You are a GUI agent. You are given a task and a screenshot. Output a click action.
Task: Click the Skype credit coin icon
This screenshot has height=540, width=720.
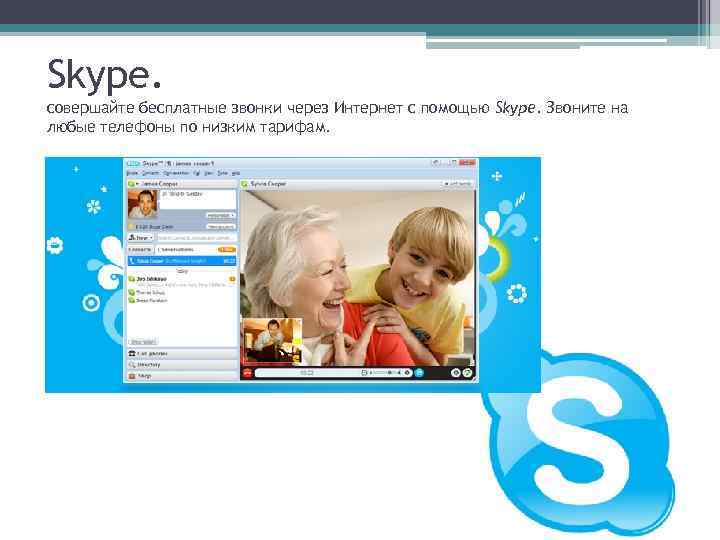(131, 227)
